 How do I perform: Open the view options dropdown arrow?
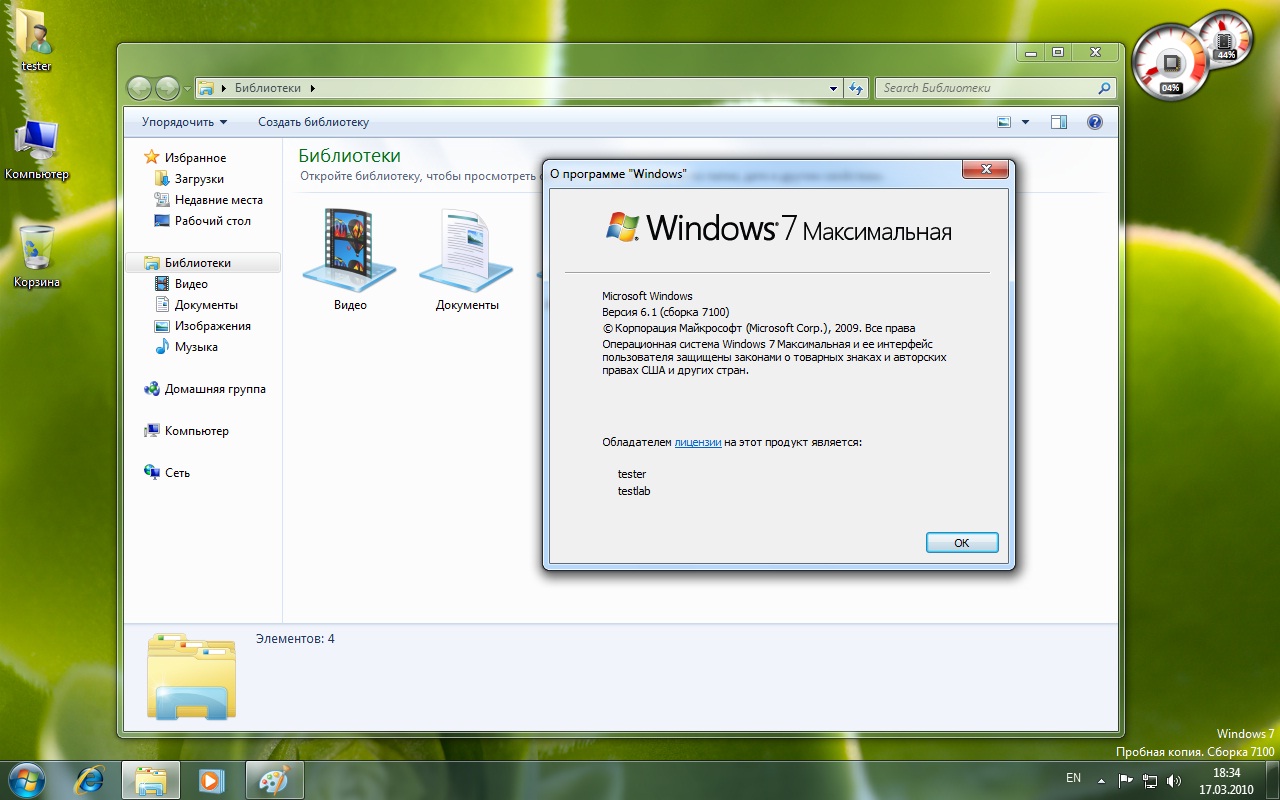click(1025, 122)
